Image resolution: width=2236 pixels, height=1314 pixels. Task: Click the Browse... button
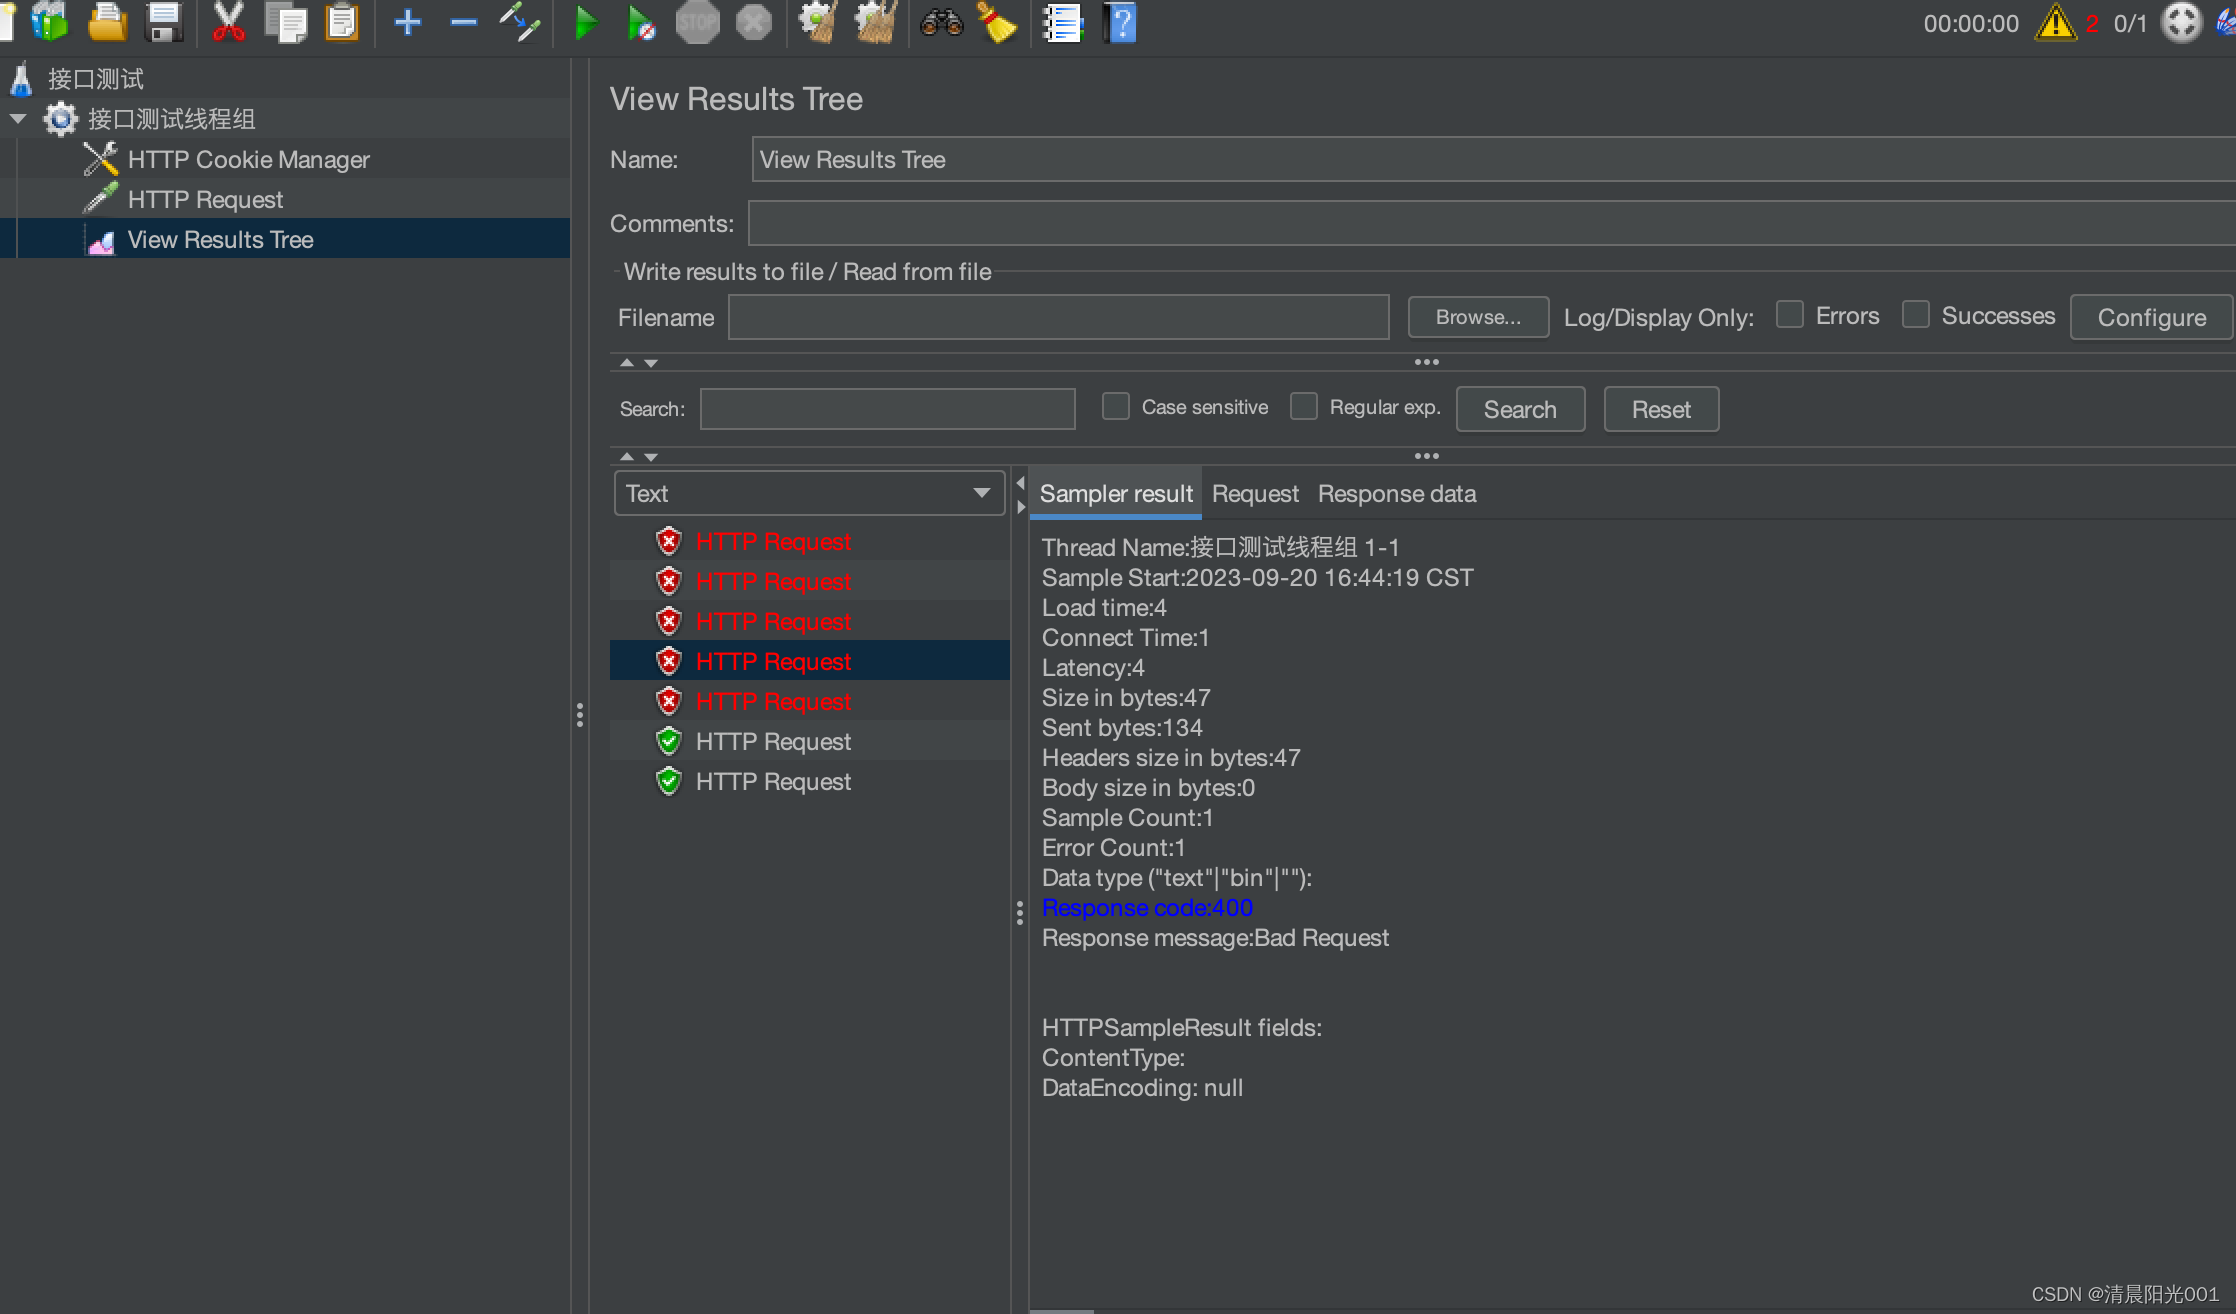[1478, 317]
